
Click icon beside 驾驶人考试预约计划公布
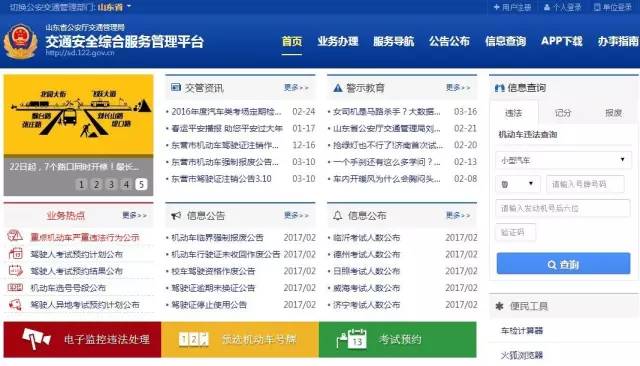pyautogui.click(x=16, y=253)
